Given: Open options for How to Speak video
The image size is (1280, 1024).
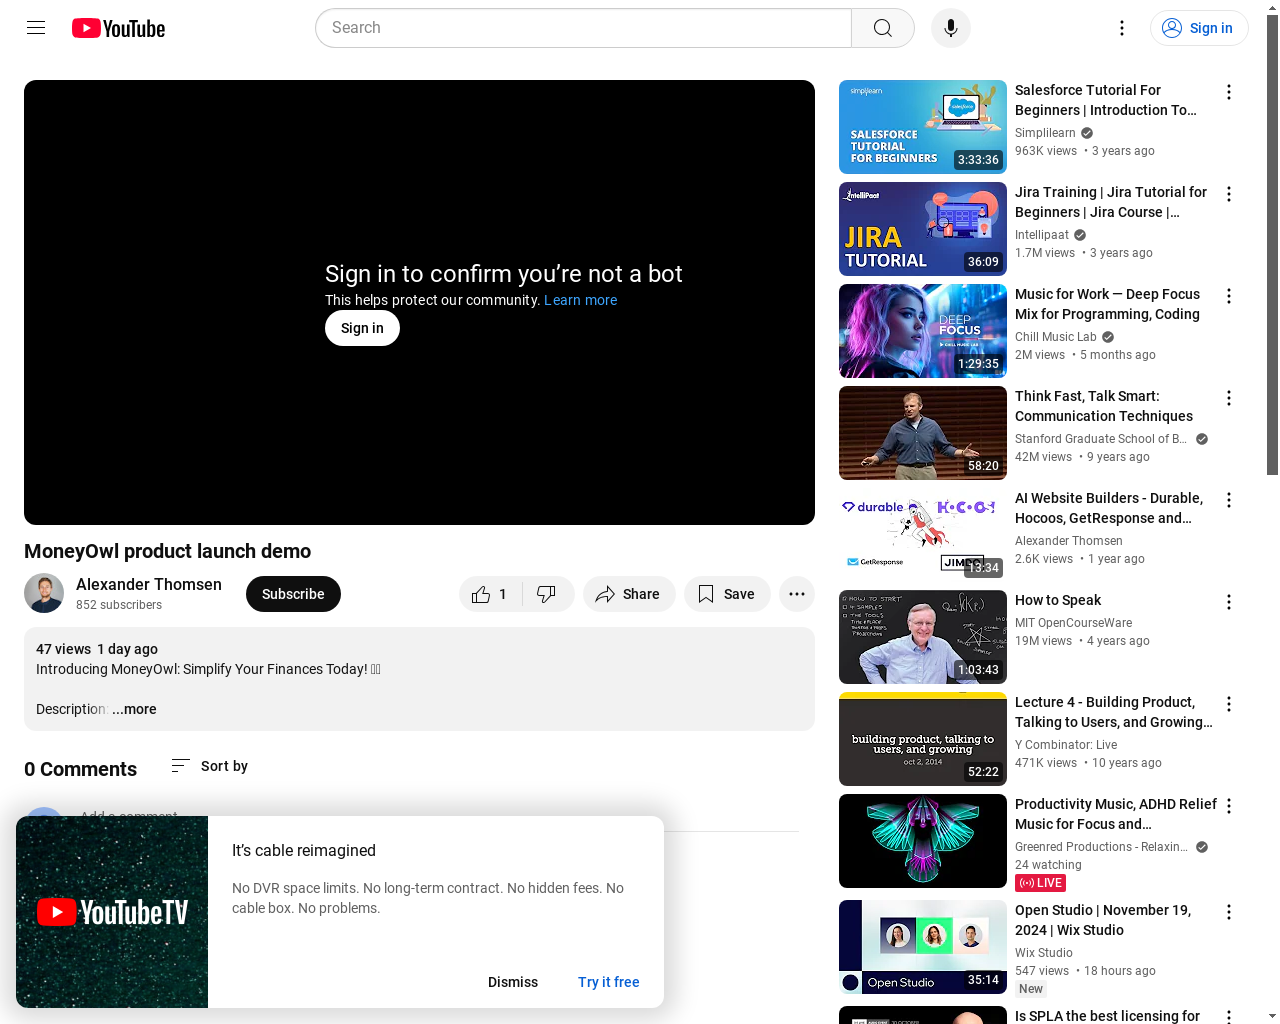Looking at the screenshot, I should coord(1229,602).
